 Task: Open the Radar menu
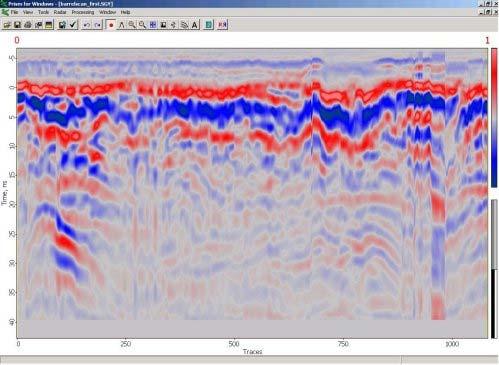pos(60,12)
